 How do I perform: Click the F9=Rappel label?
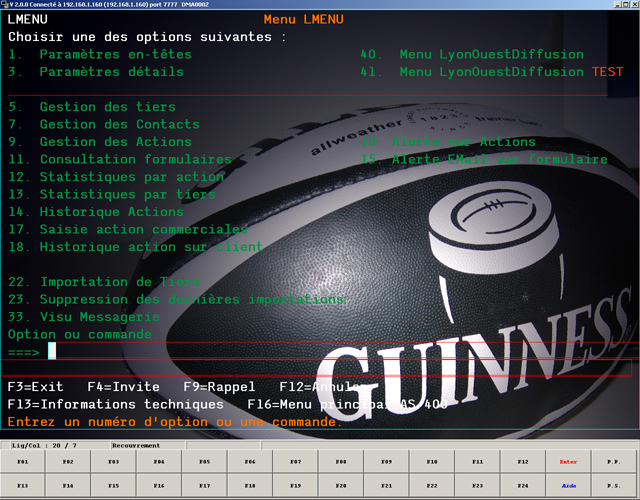pos(219,387)
